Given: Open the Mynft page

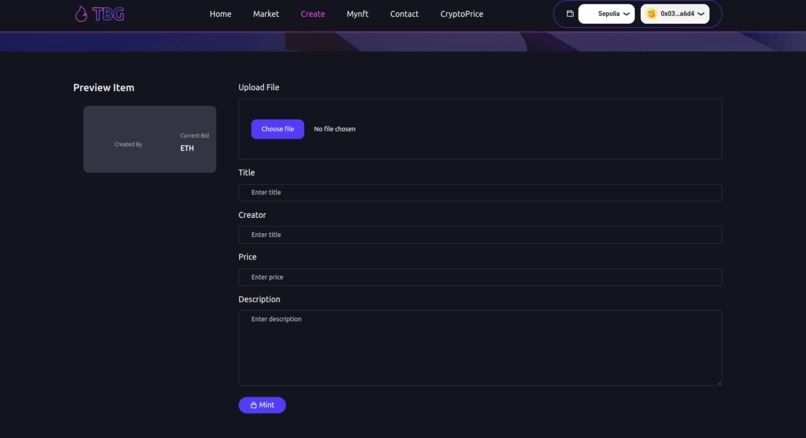Looking at the screenshot, I should (357, 14).
